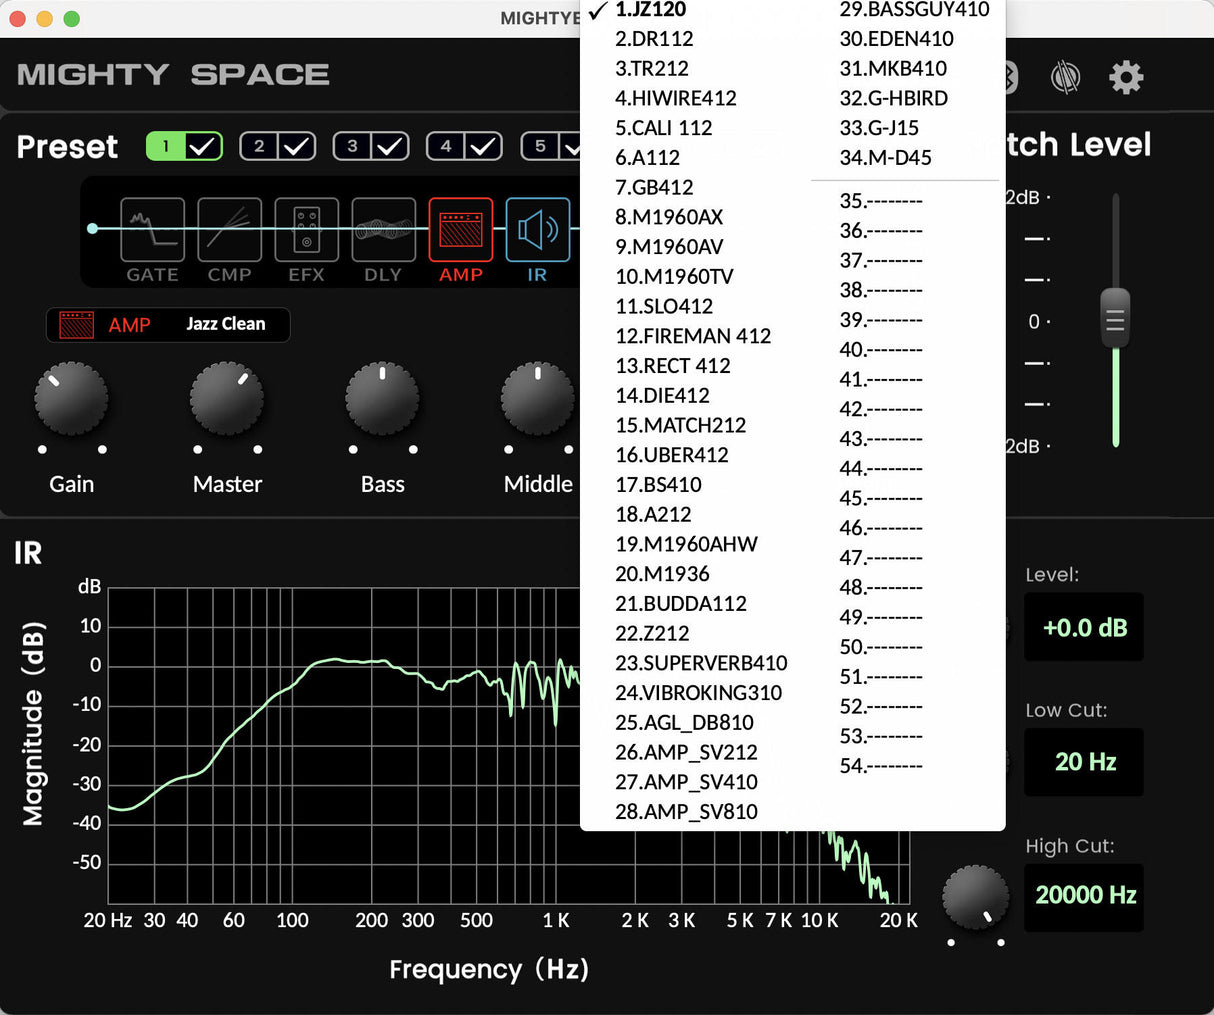
Task: Click the red AMP block icon
Action: pyautogui.click(x=461, y=230)
